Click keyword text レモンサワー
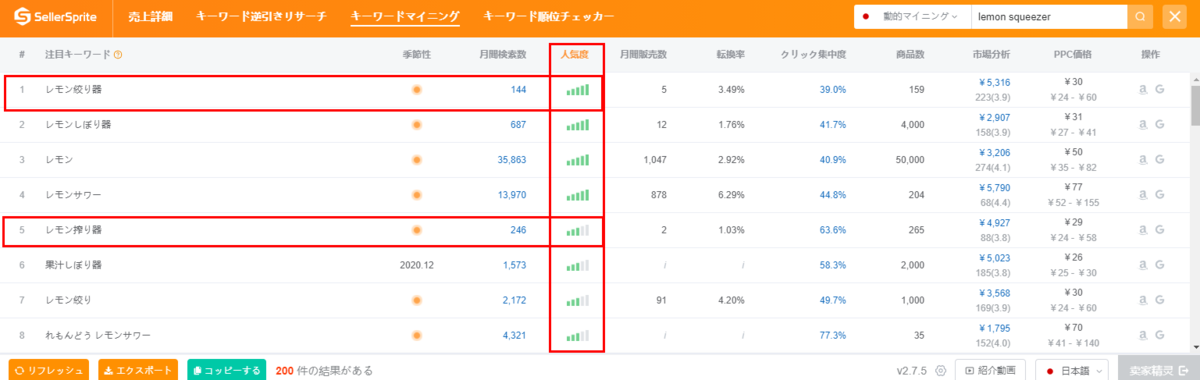 click(x=73, y=195)
